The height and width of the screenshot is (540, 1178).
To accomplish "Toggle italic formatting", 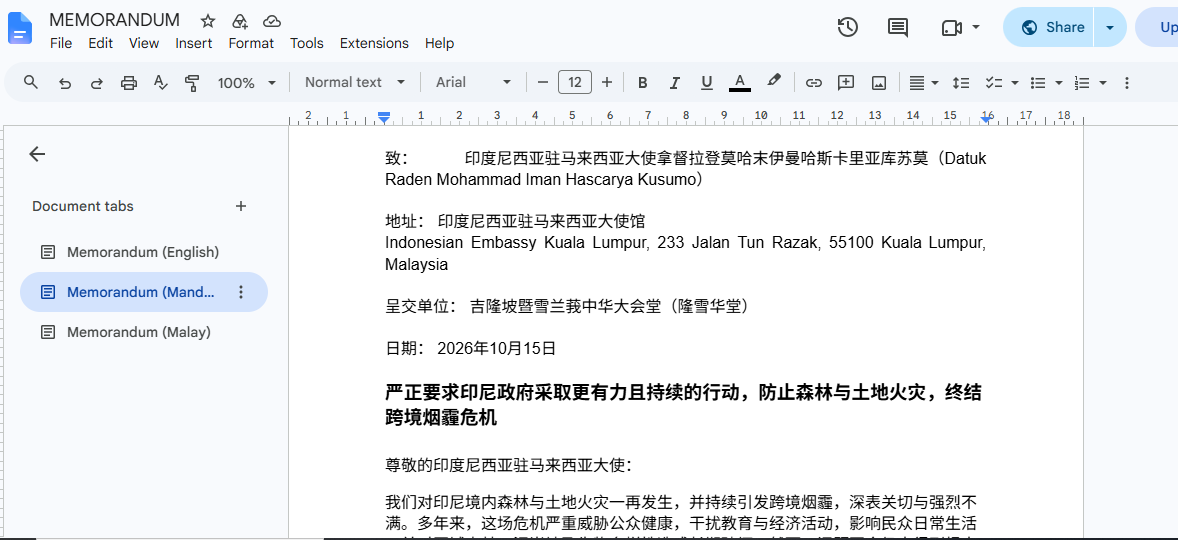I will pyautogui.click(x=675, y=83).
